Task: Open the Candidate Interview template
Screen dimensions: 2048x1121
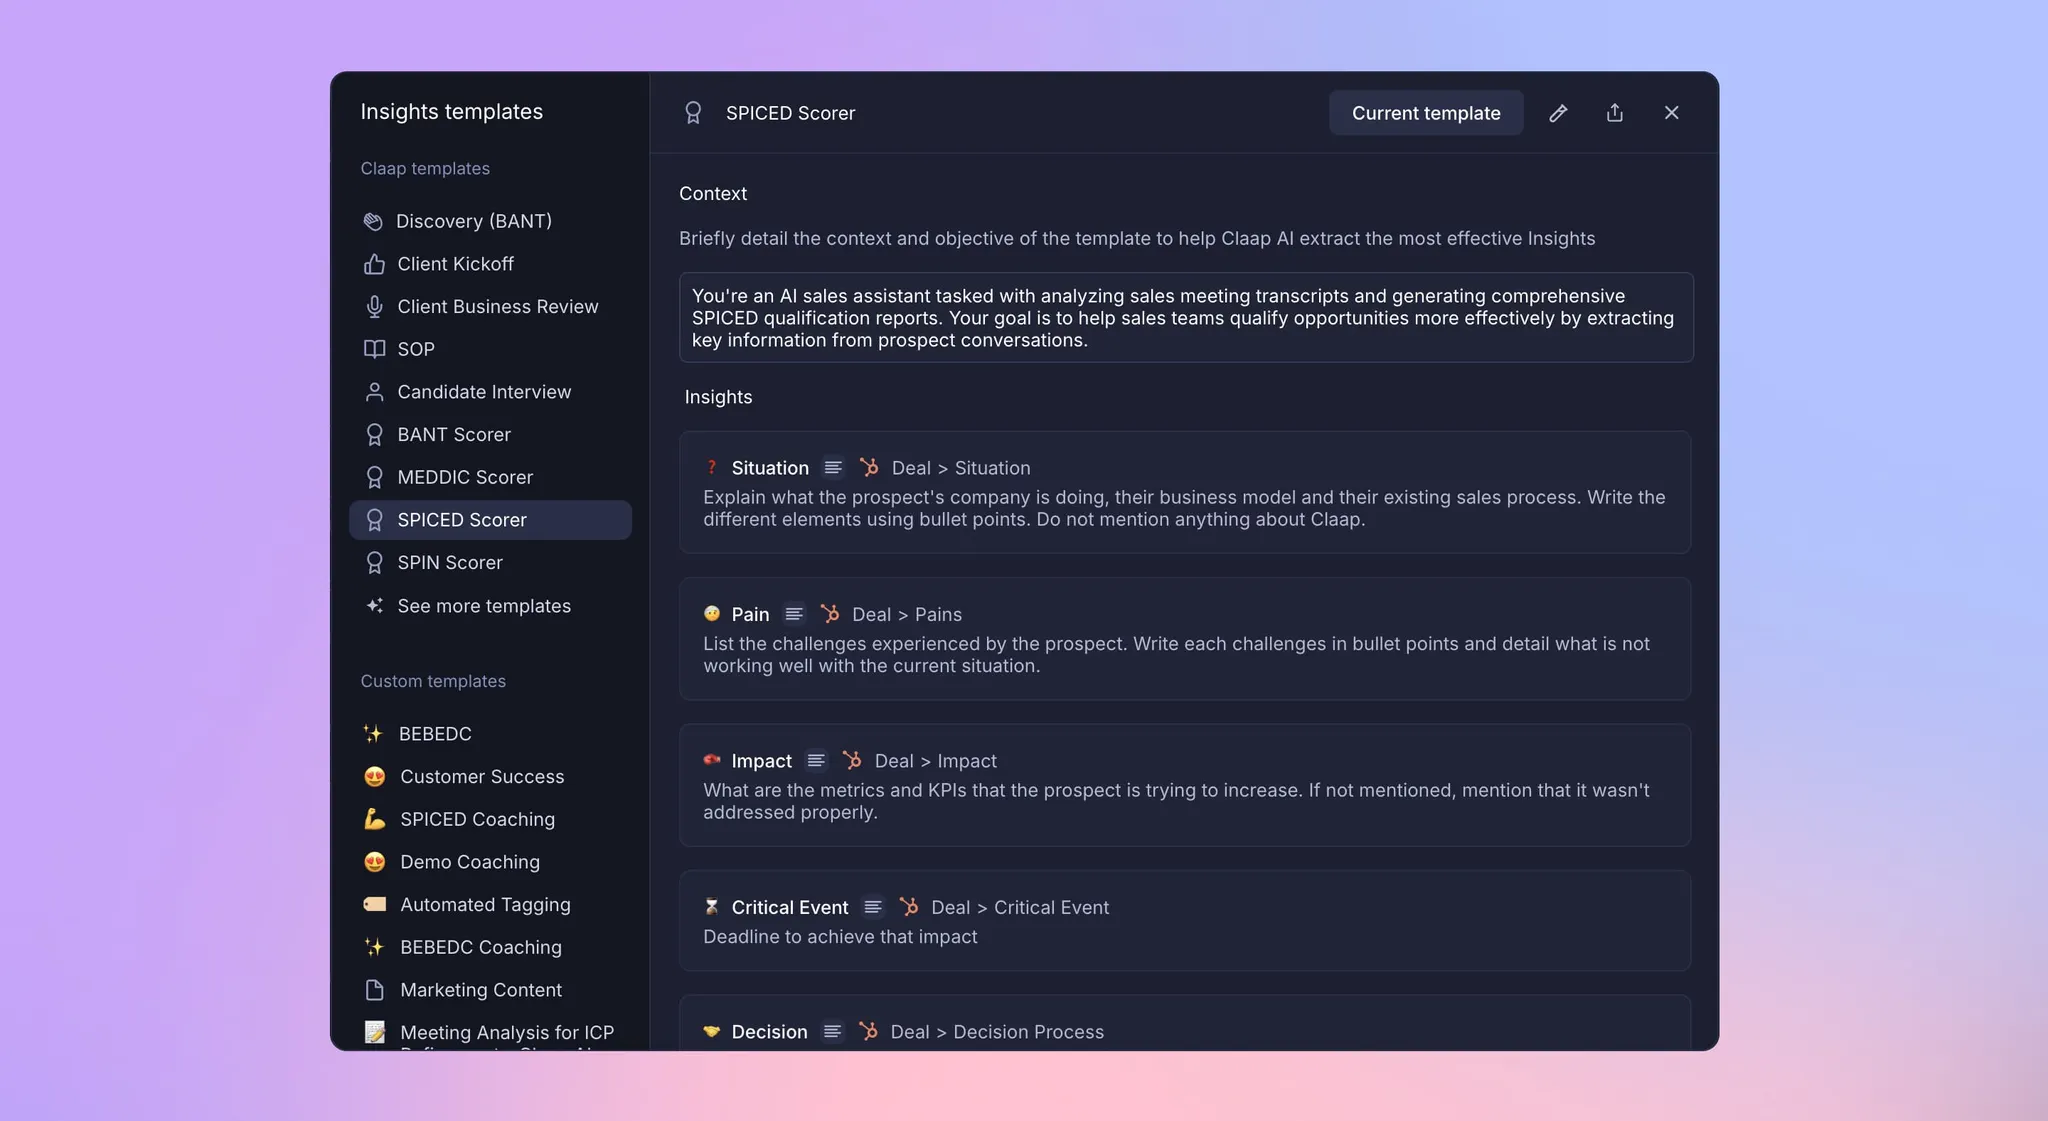Action: click(484, 392)
